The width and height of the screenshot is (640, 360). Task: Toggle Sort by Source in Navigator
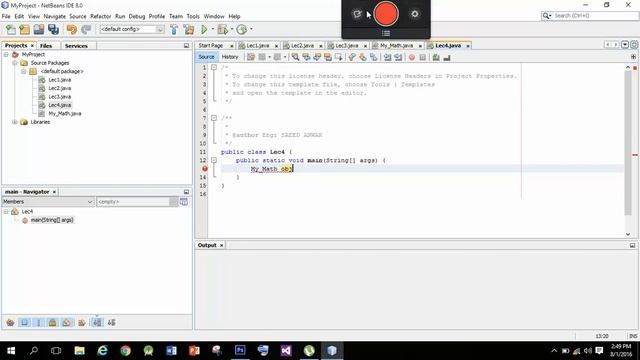coord(111,322)
